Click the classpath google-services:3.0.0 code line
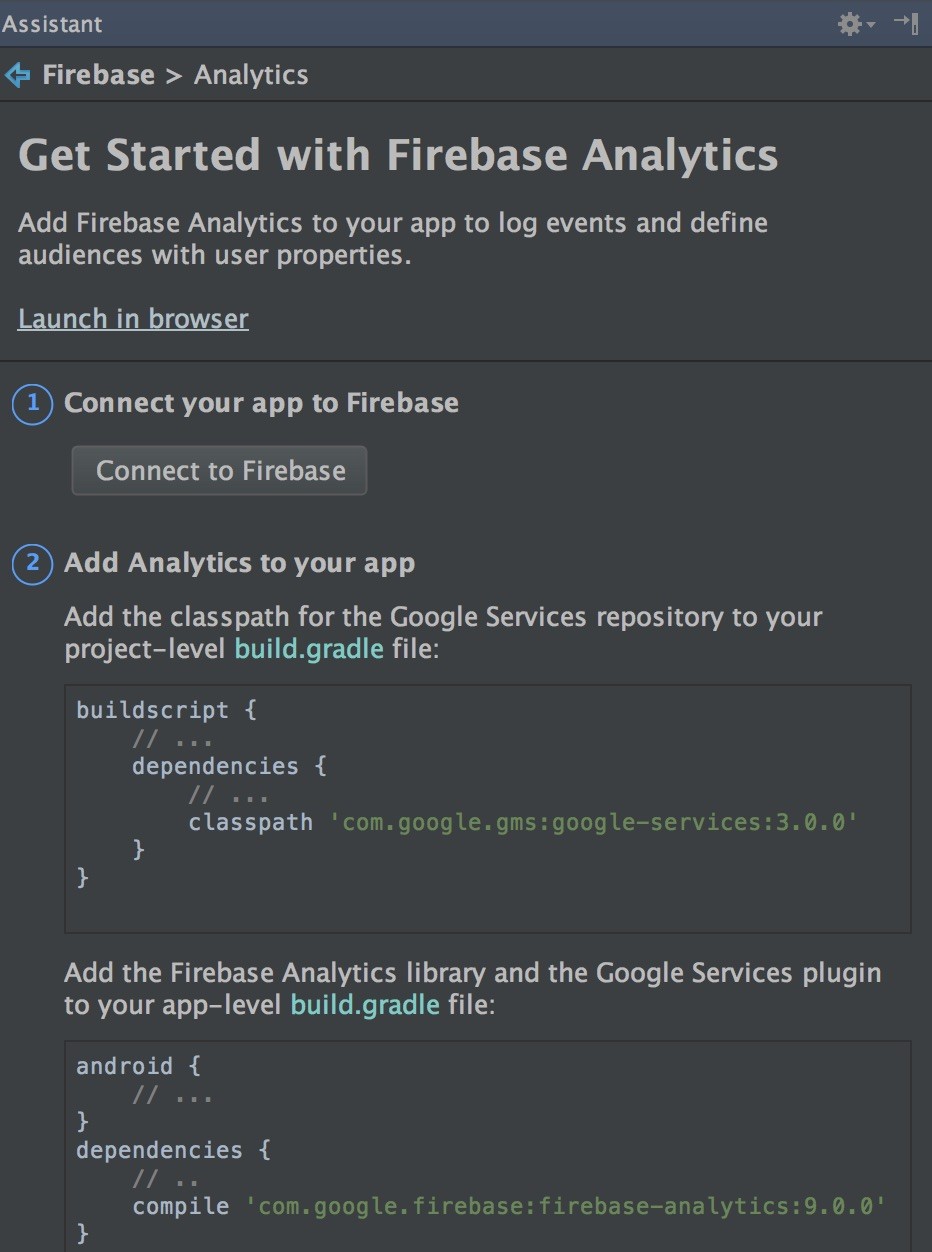This screenshot has height=1252, width=932. pos(523,823)
